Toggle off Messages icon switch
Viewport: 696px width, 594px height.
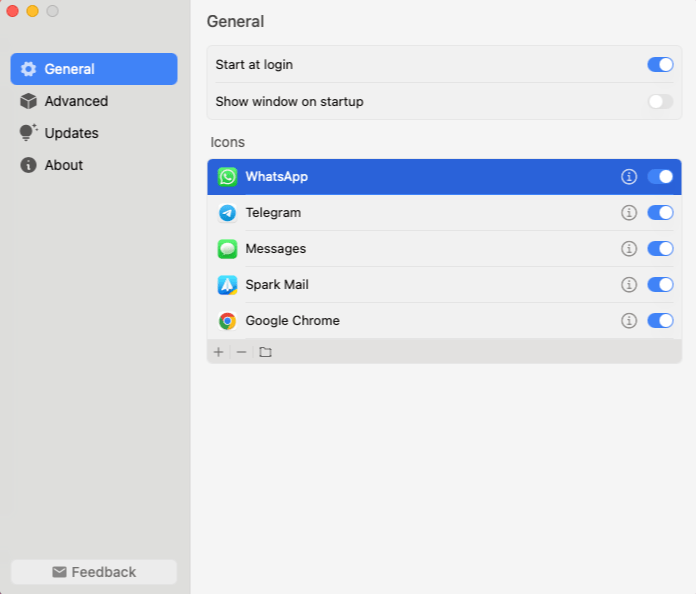coord(660,249)
